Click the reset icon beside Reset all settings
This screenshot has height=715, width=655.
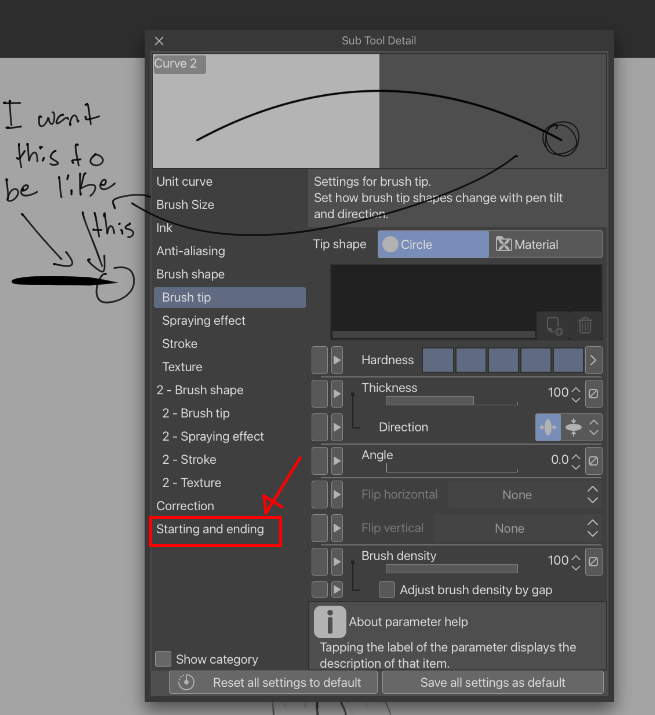[186, 683]
